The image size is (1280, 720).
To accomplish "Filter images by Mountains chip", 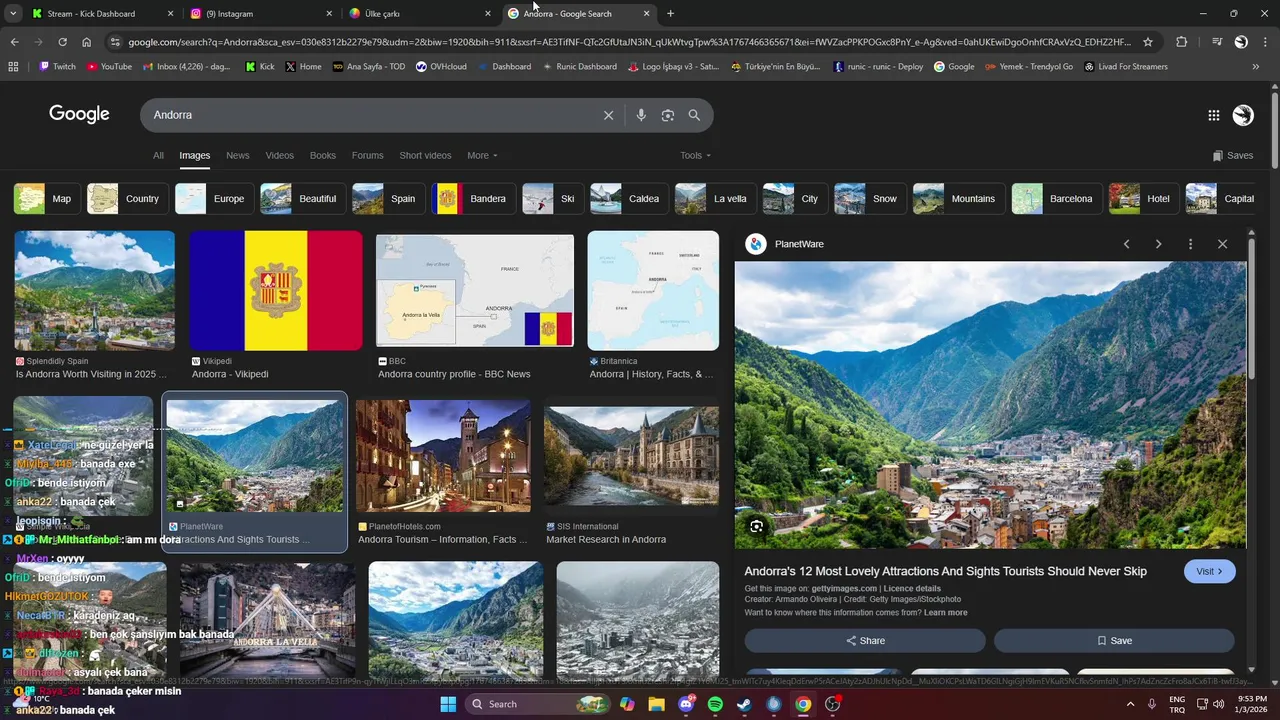I will (x=958, y=199).
